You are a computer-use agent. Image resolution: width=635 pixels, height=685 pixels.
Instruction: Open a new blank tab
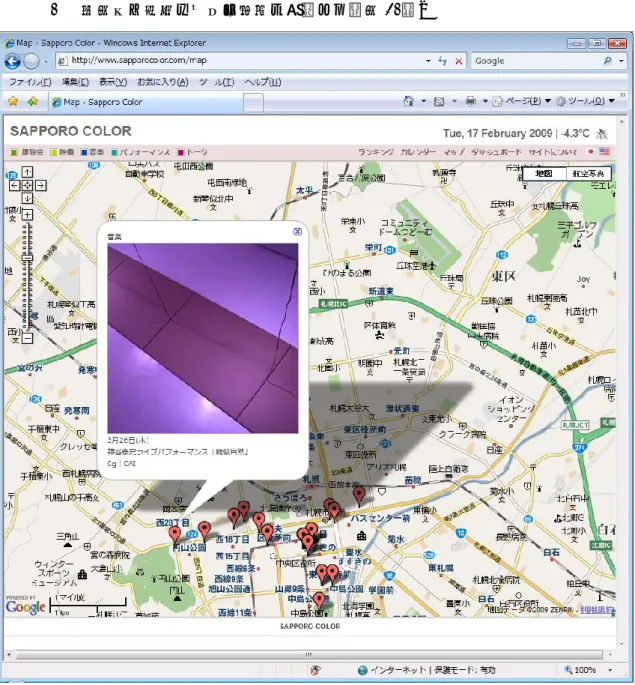[x=253, y=103]
